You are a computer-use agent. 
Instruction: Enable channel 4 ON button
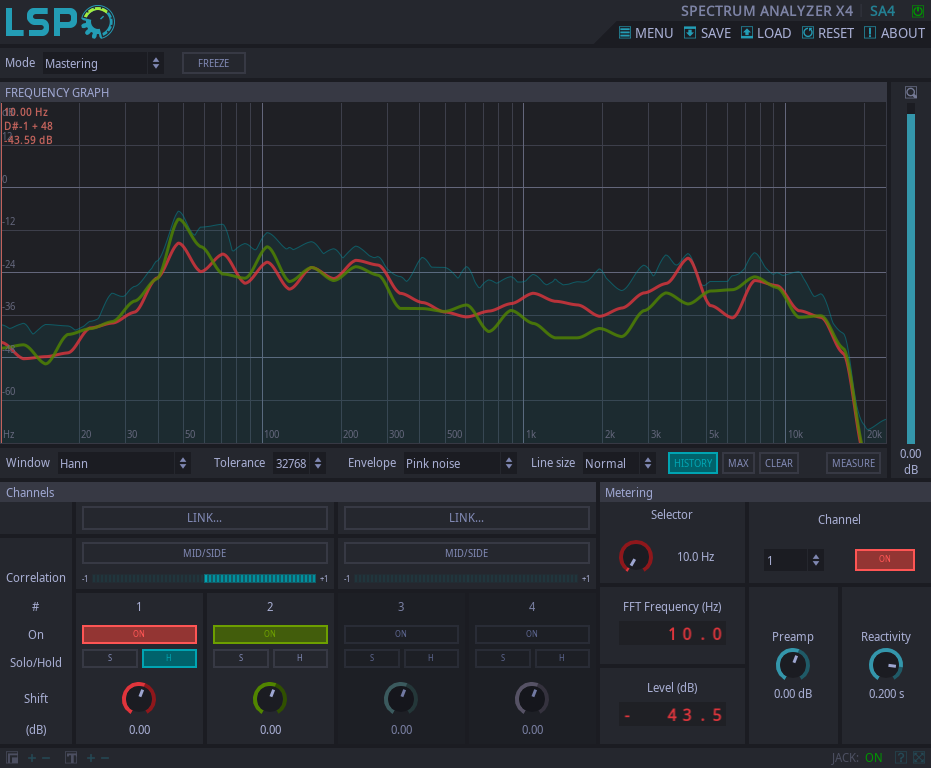click(532, 634)
